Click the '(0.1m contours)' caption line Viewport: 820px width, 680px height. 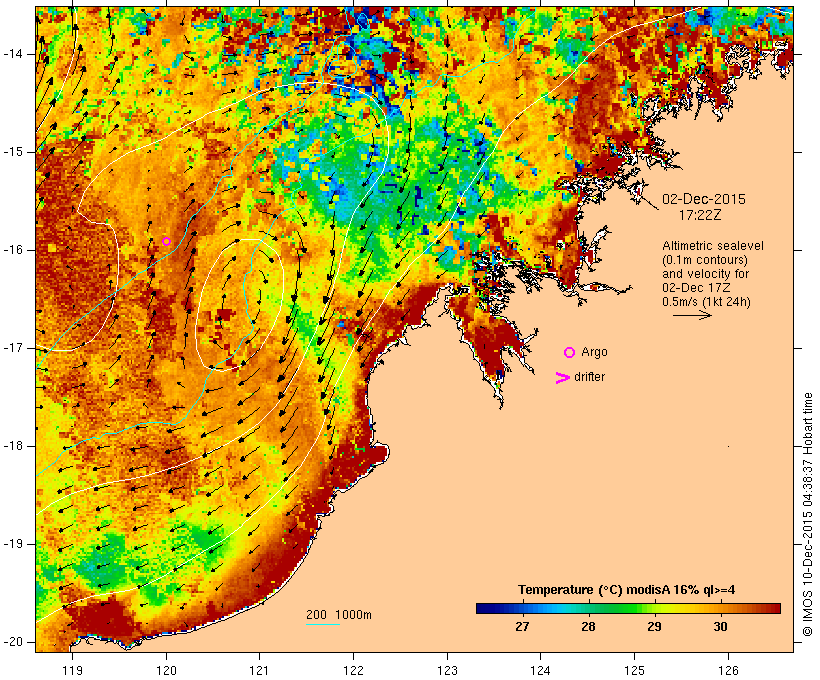coord(705,260)
